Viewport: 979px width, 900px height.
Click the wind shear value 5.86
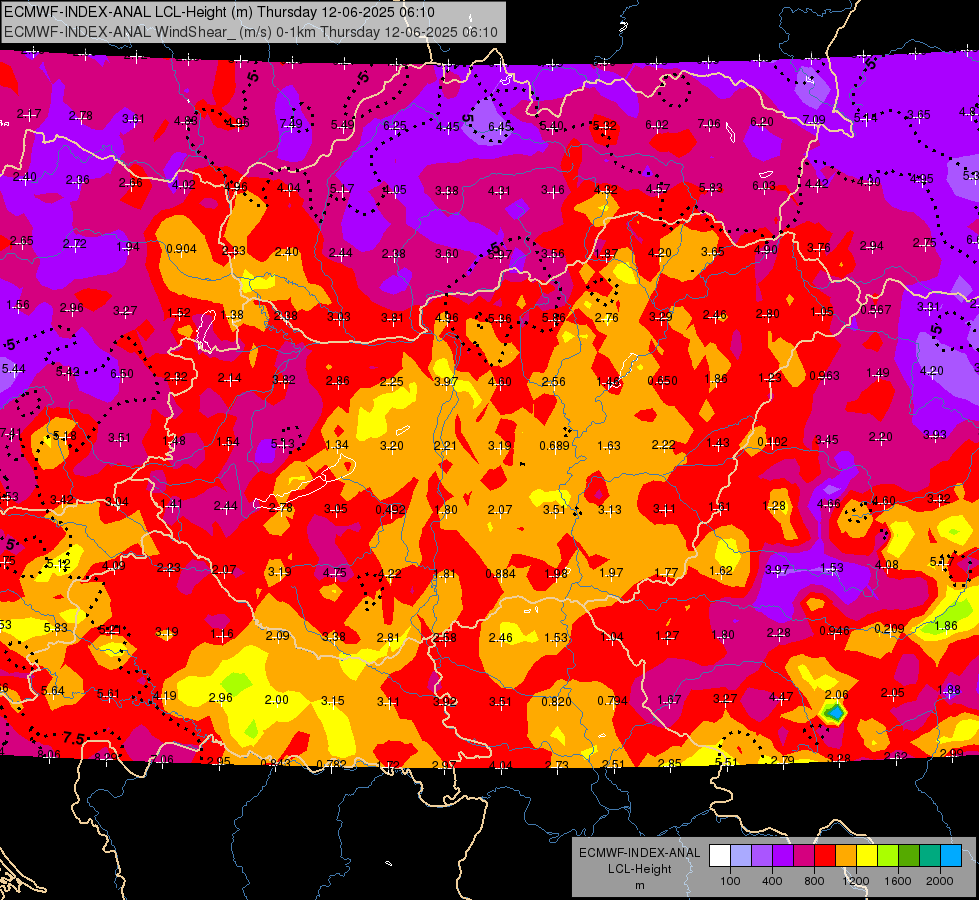[553, 317]
